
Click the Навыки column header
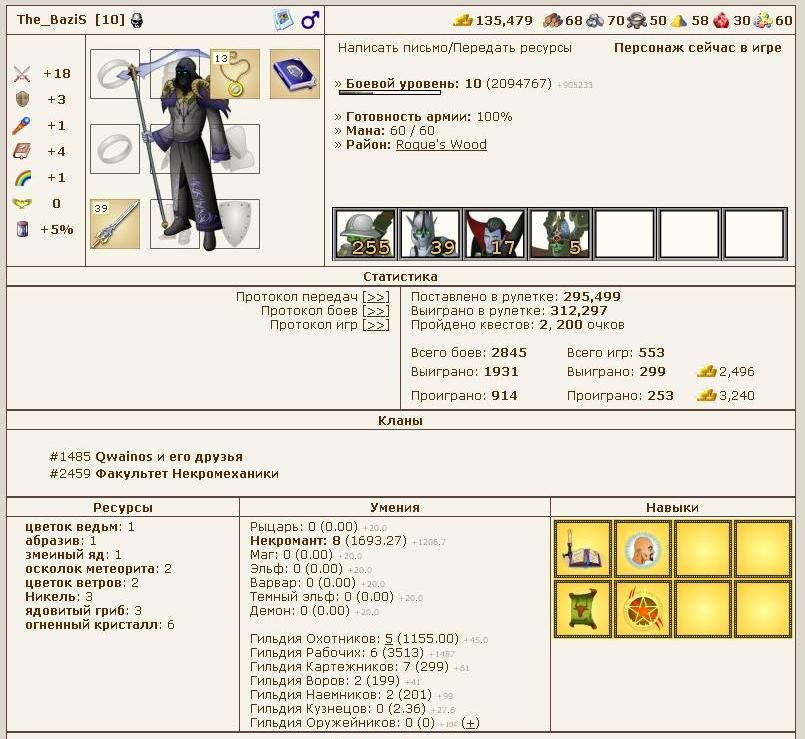673,507
